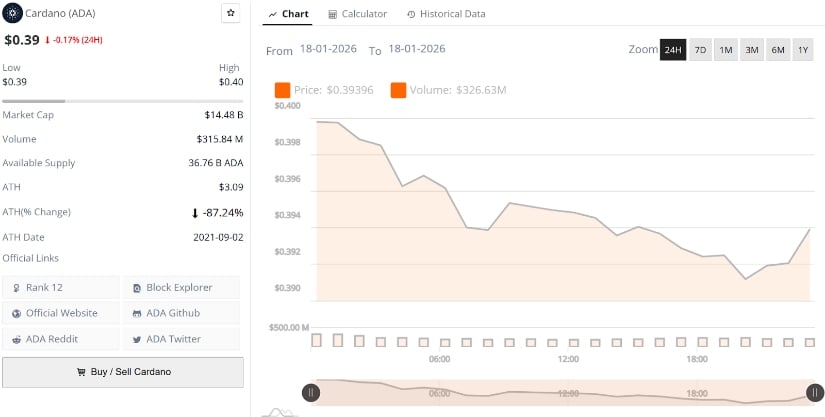
Task: Select the 24H zoom range
Action: pyautogui.click(x=673, y=50)
